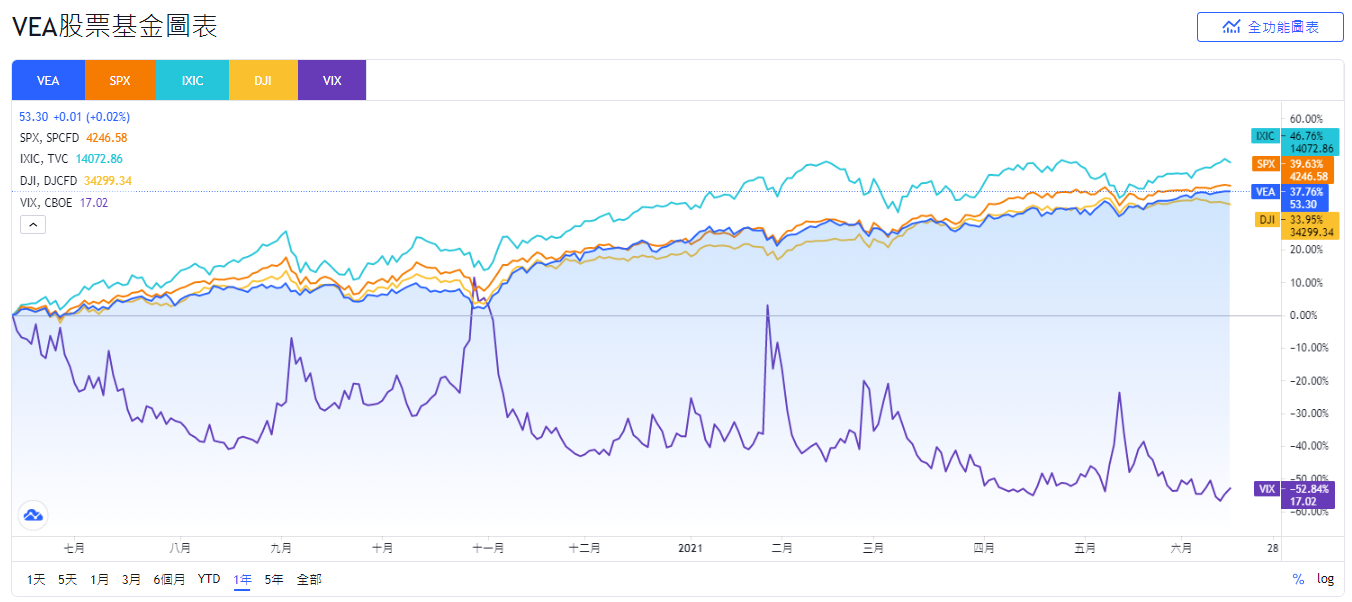Set time range to 1月
The image size is (1352, 602).
[100, 579]
